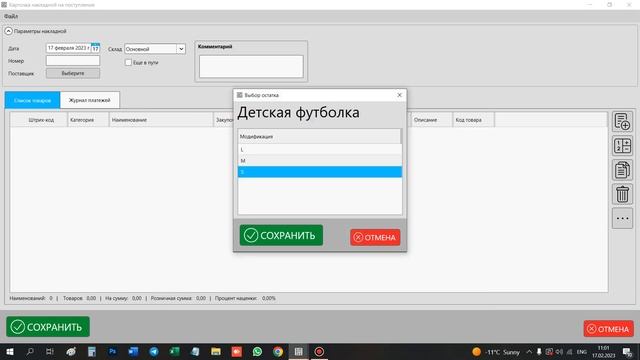Open Telegram from the taskbar

pos(154,351)
